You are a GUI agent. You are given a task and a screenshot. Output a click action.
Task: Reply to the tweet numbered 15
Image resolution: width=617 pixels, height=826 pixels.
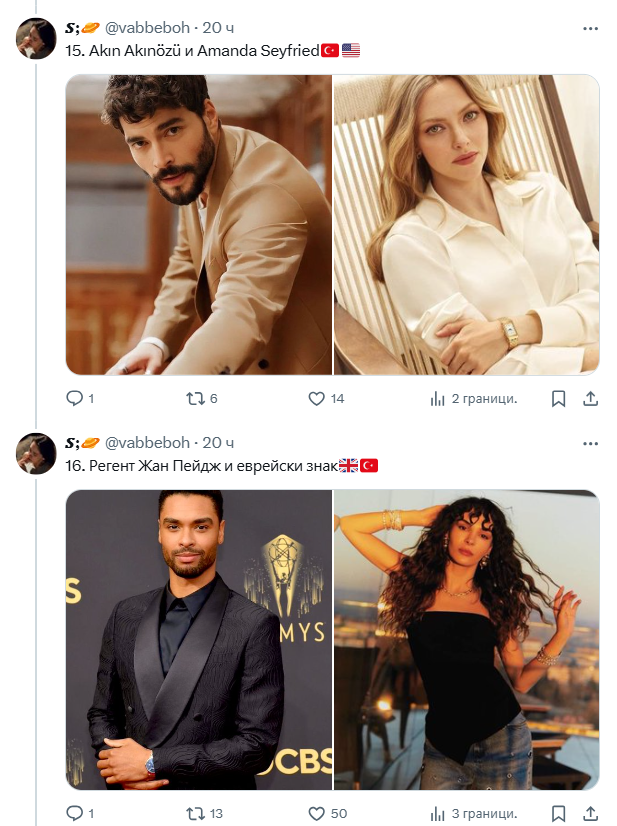click(x=75, y=398)
